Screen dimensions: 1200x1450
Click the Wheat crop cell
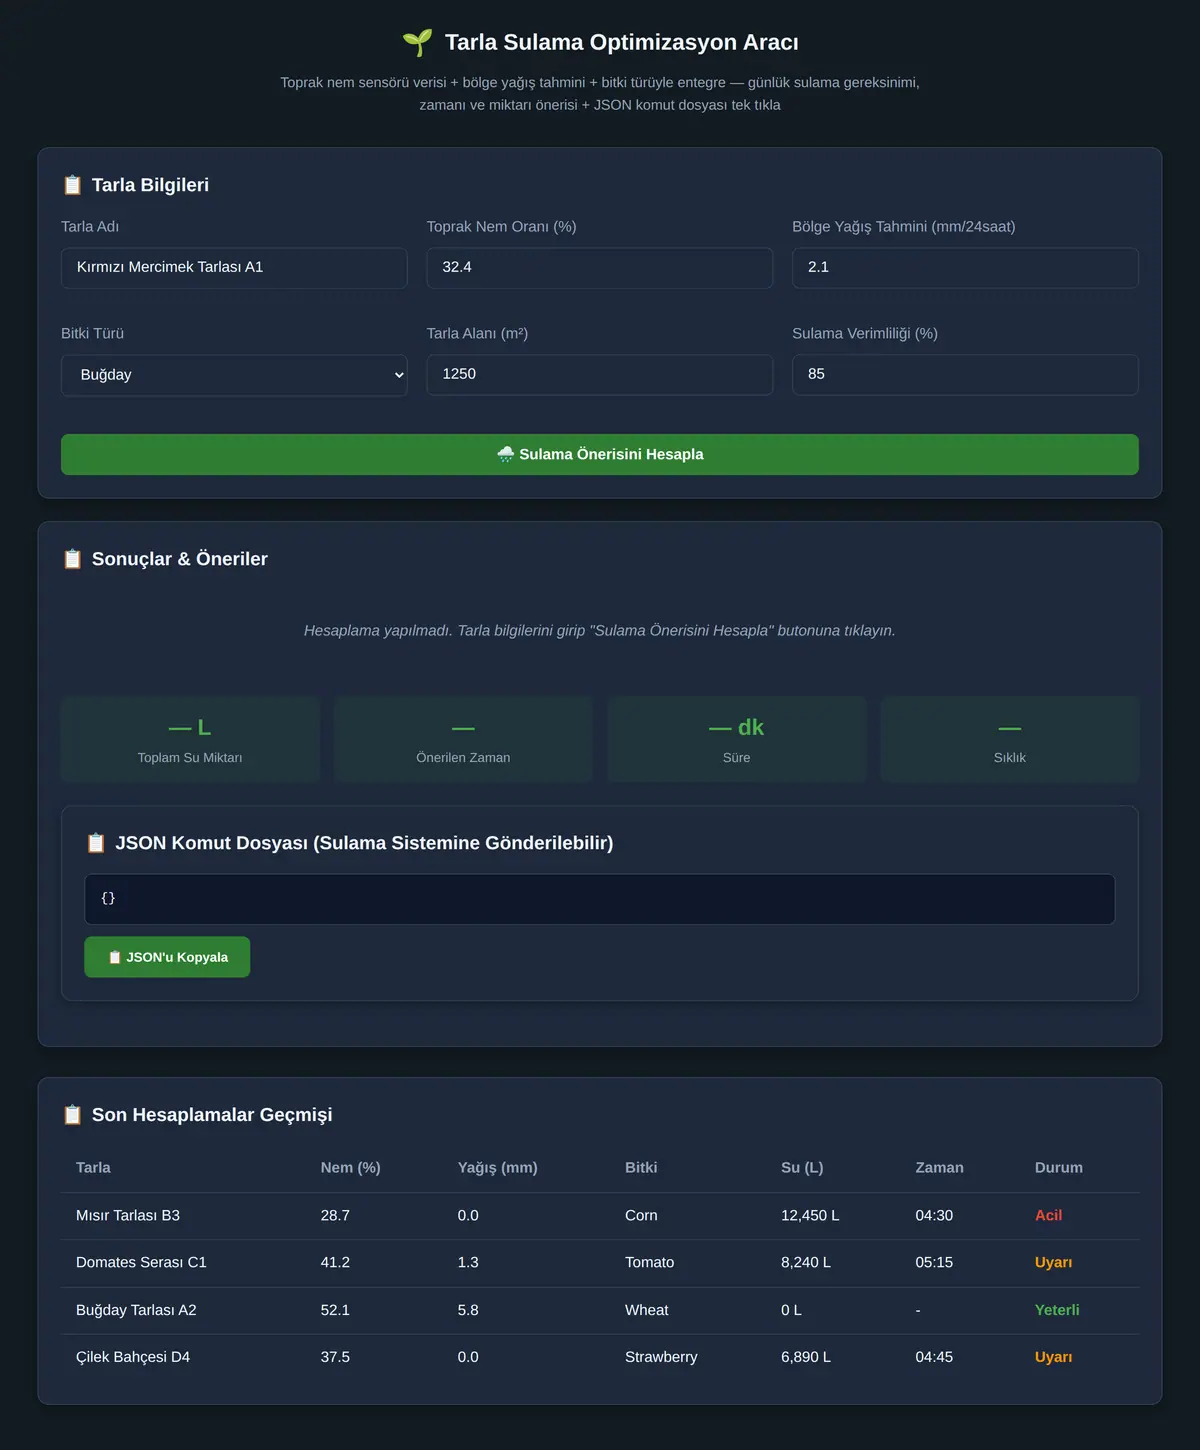[x=646, y=1310]
